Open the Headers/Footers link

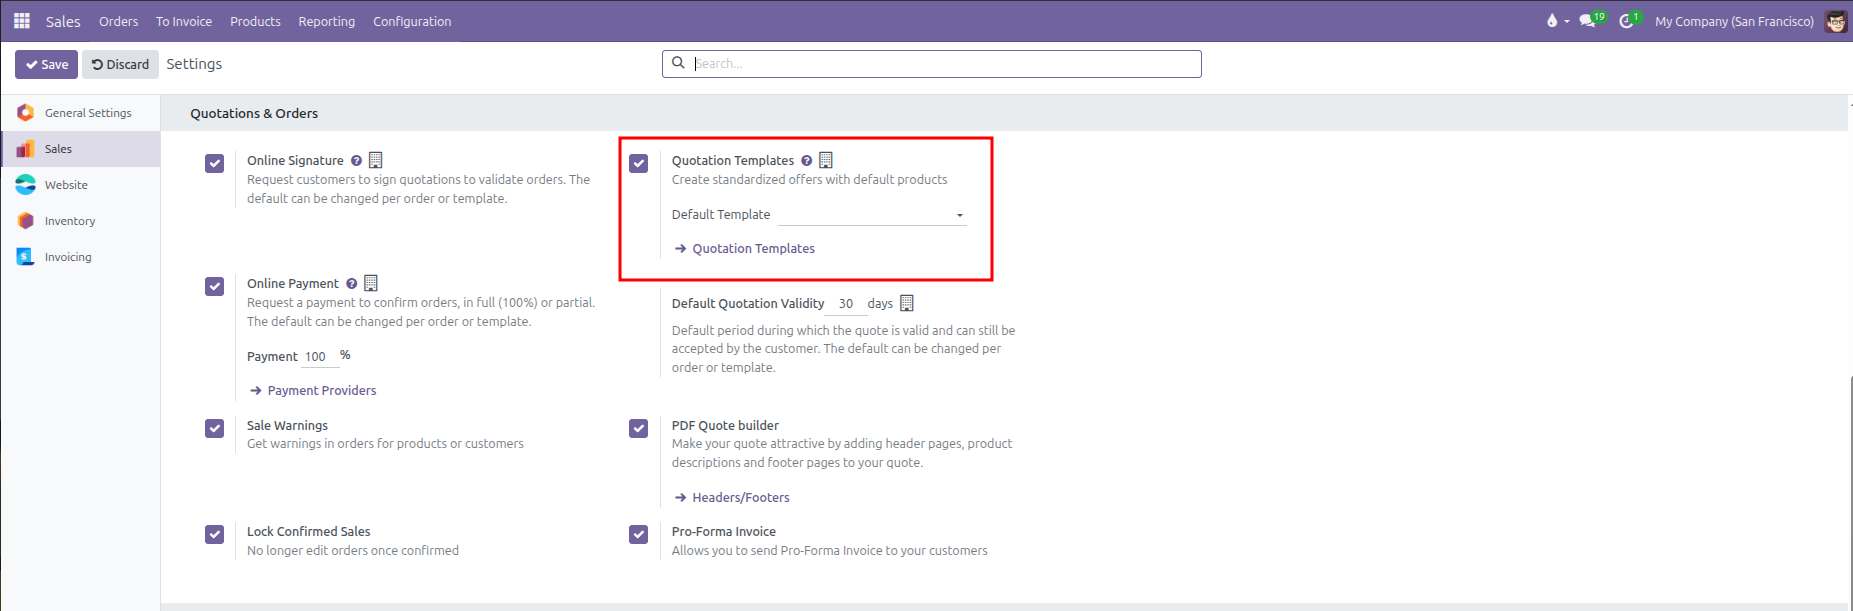click(741, 498)
